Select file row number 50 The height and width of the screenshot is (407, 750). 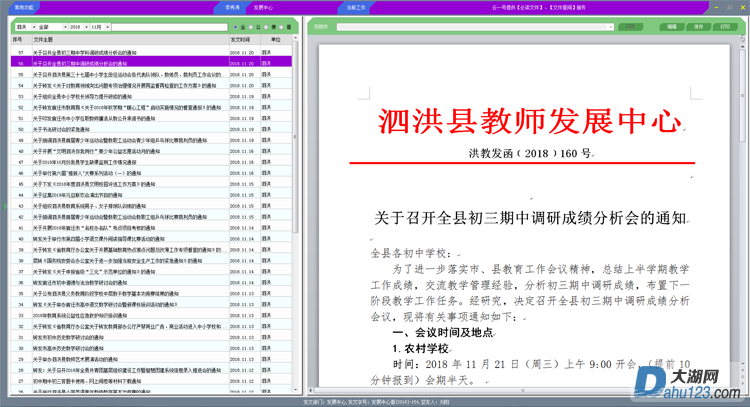151,129
